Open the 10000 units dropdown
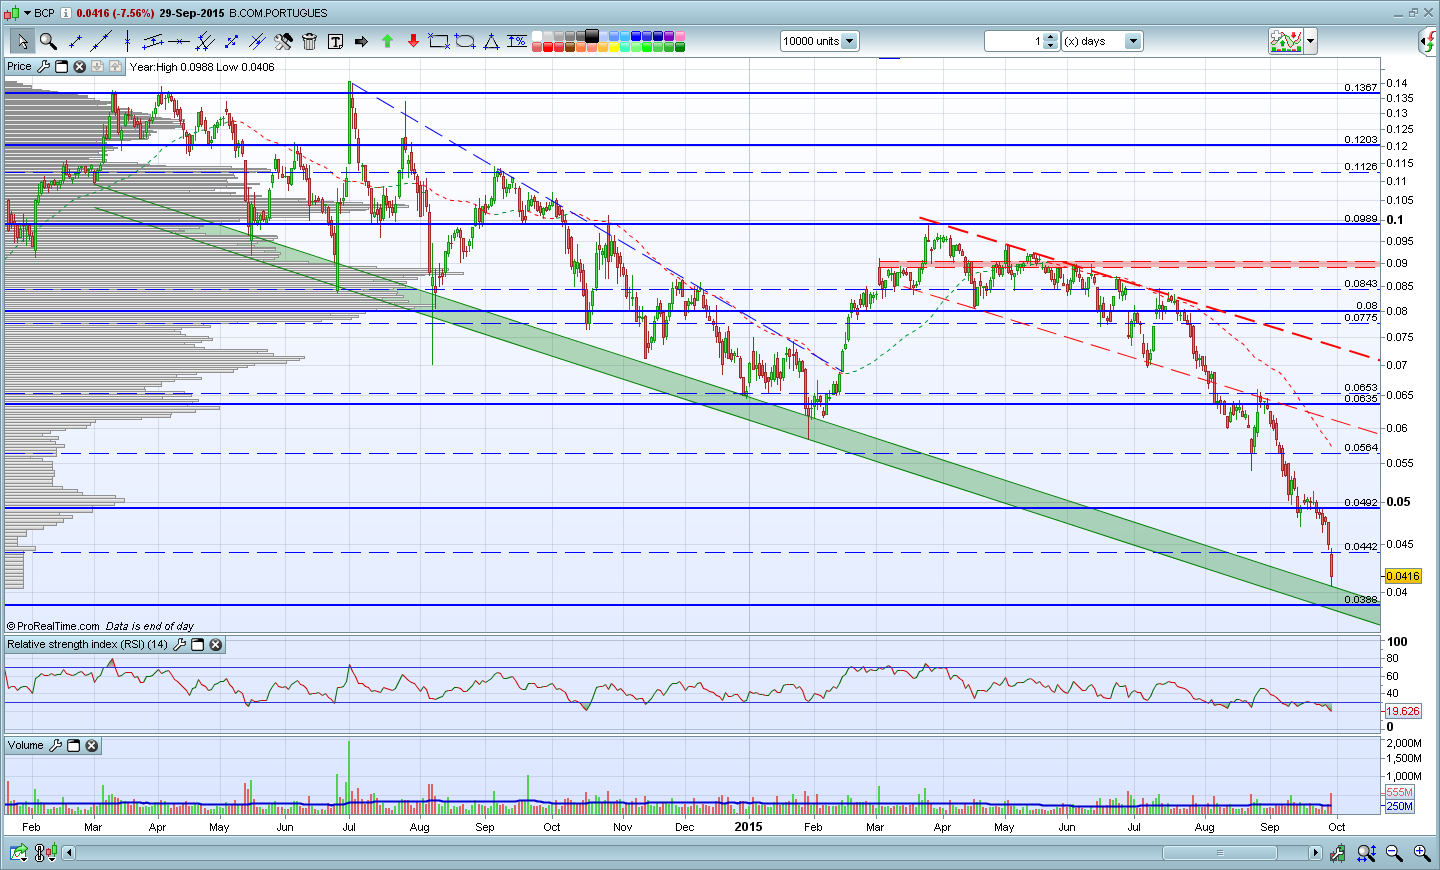The height and width of the screenshot is (870, 1440). tap(849, 41)
